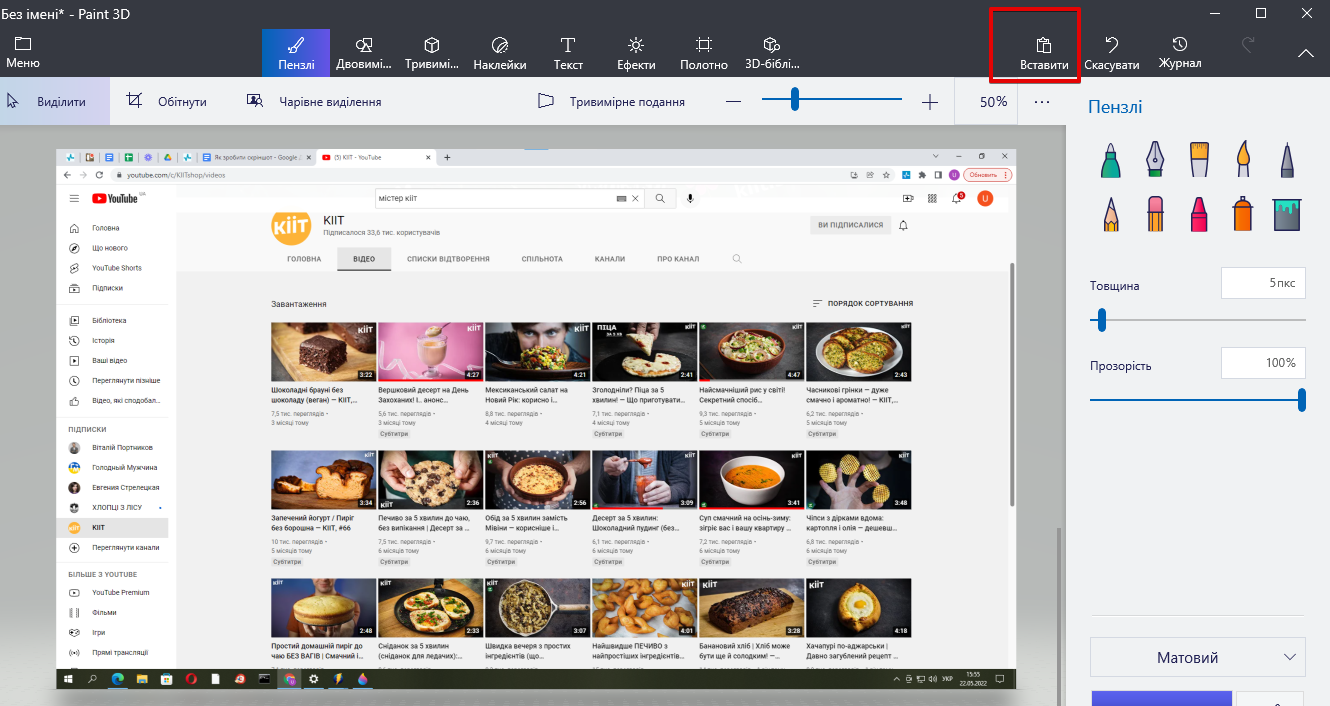
Task: Focus the Товщина 5 пкс input field
Action: (x=1263, y=283)
